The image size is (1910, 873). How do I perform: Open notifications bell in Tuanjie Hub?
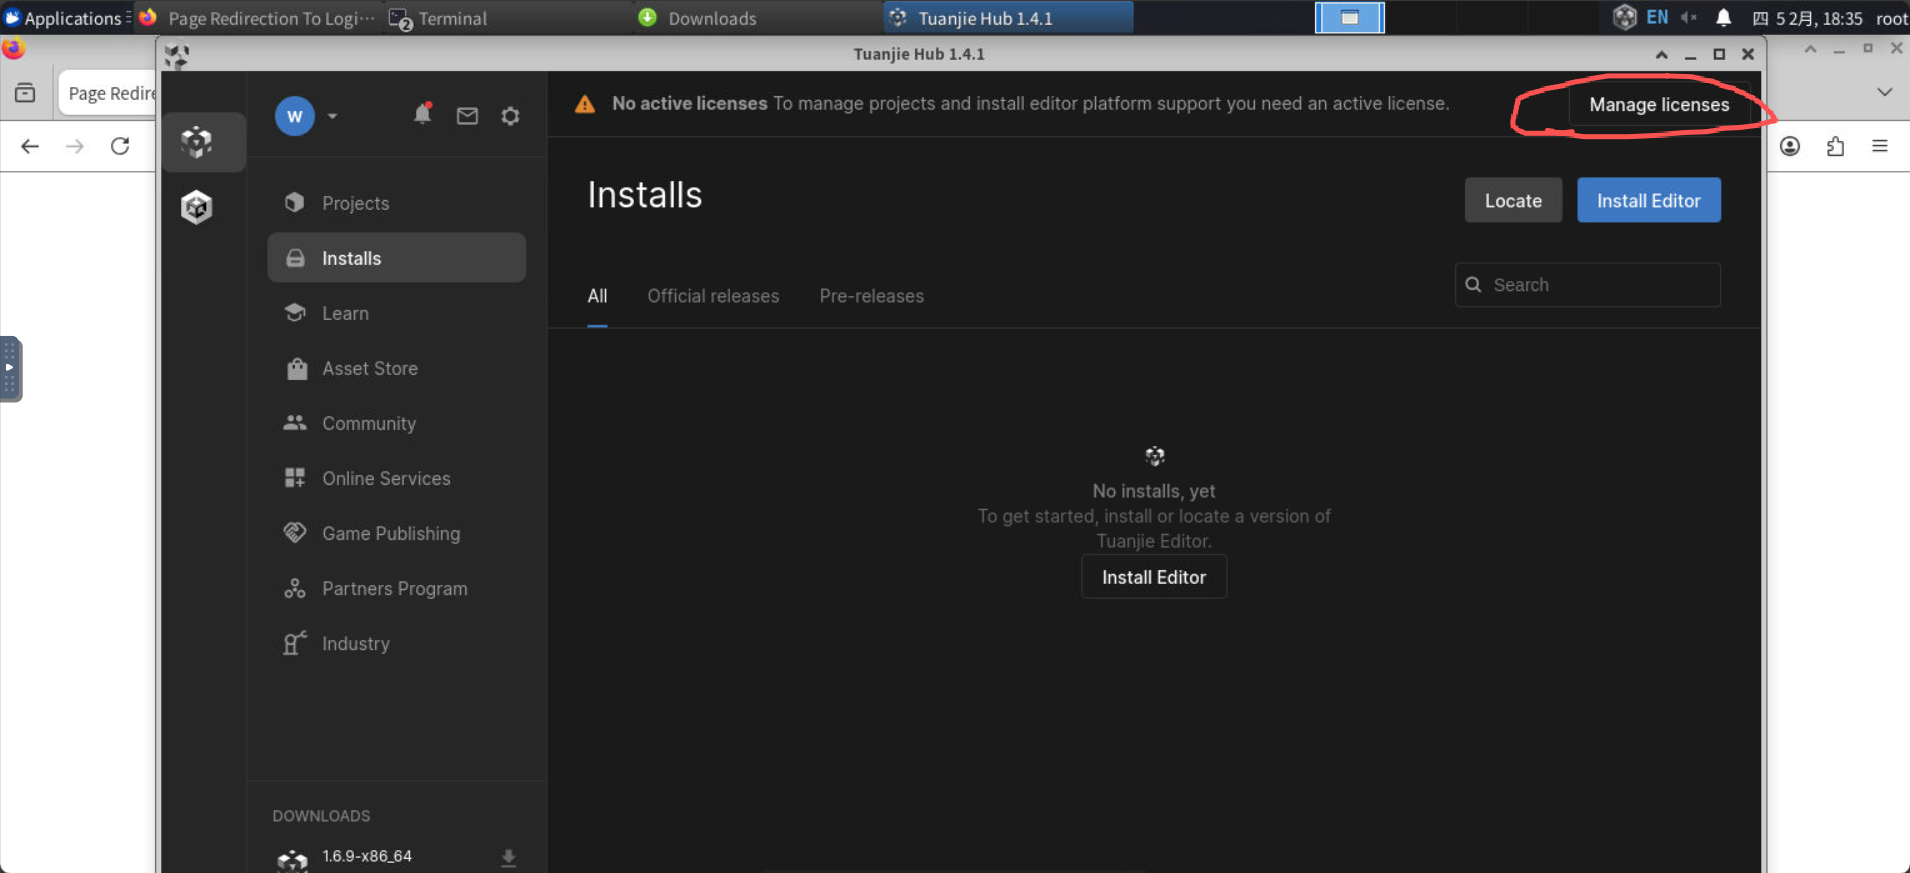[423, 115]
